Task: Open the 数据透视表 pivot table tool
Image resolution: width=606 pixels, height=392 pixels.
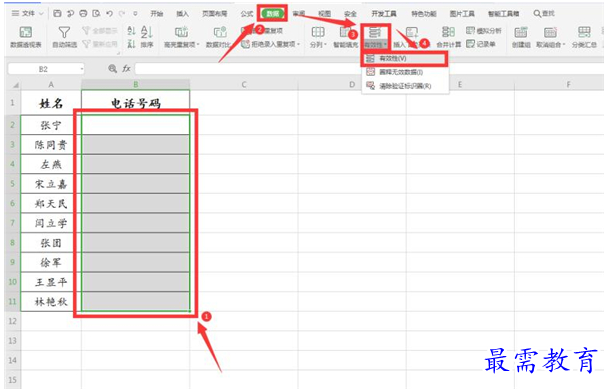Action: [x=26, y=37]
